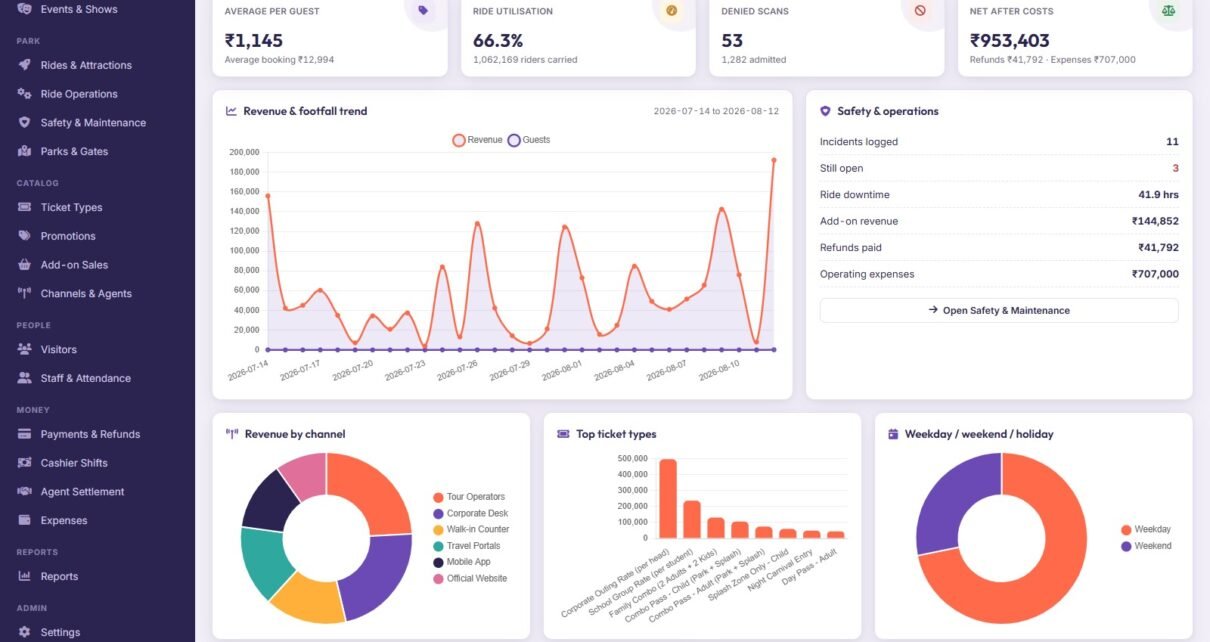Viewport: 1210px width, 642px height.
Task: Toggle Weekend in the donut legend
Action: [x=1146, y=546]
